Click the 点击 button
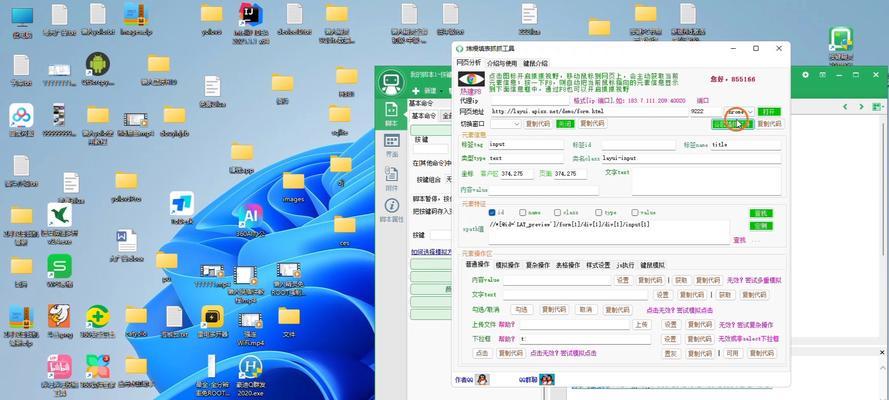 (x=482, y=353)
